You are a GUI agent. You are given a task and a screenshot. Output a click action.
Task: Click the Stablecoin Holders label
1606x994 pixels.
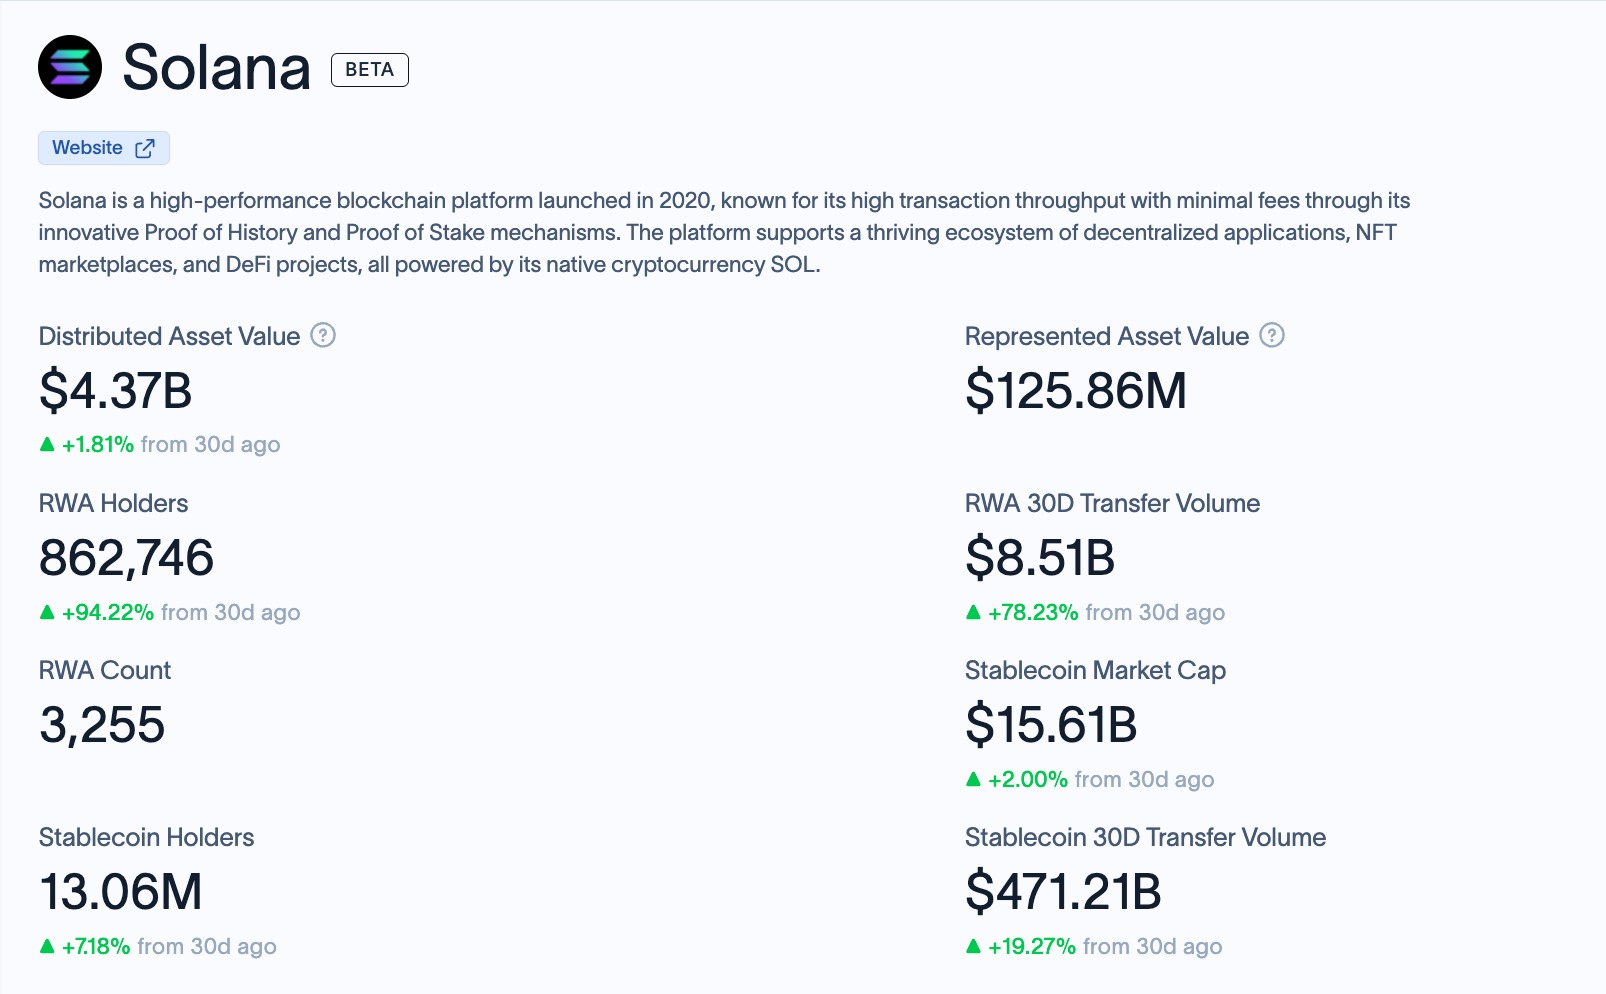pyautogui.click(x=147, y=837)
